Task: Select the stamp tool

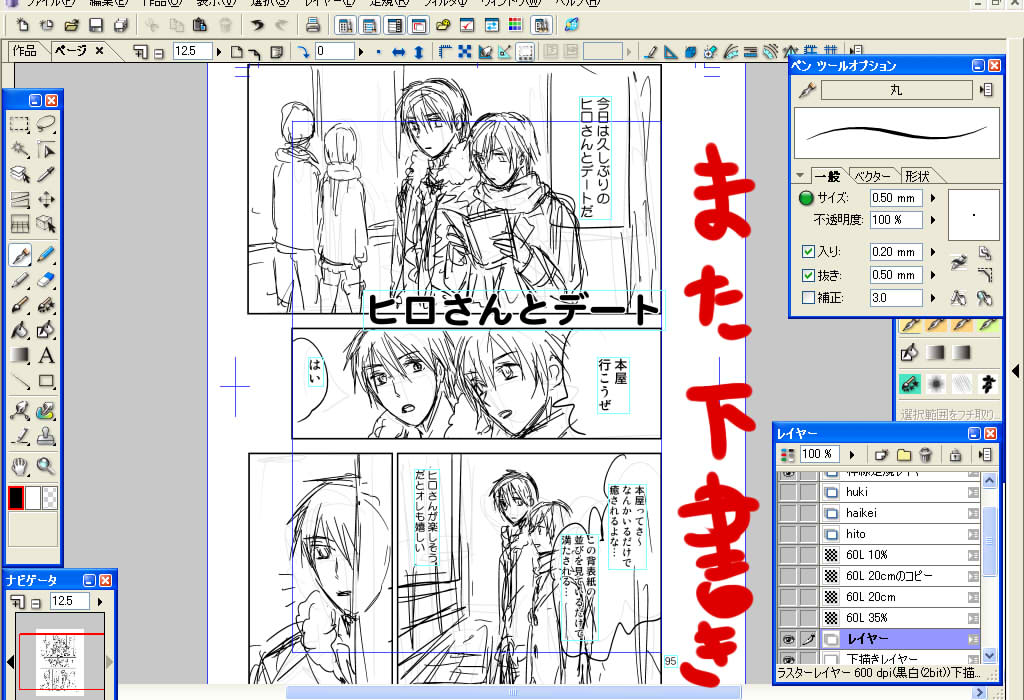Action: 46,436
